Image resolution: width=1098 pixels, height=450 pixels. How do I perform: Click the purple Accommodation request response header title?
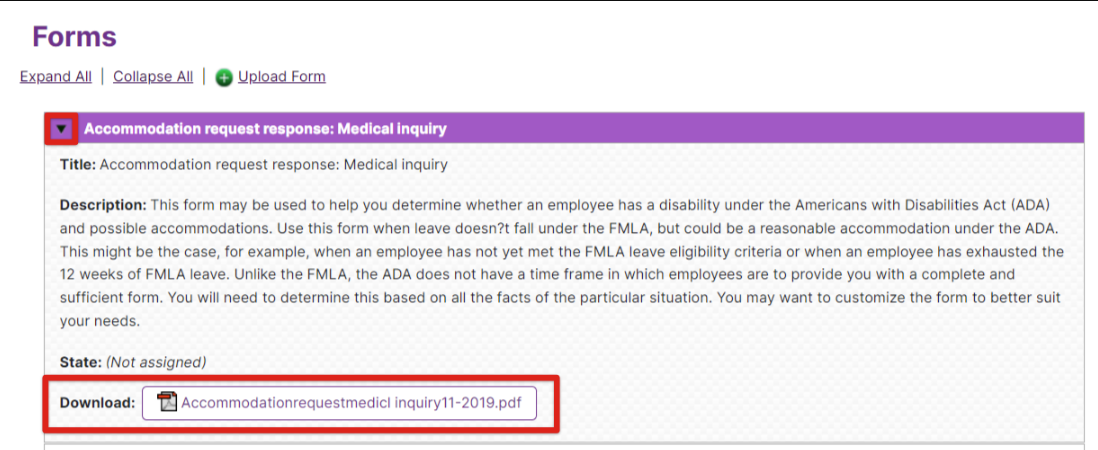coord(265,129)
